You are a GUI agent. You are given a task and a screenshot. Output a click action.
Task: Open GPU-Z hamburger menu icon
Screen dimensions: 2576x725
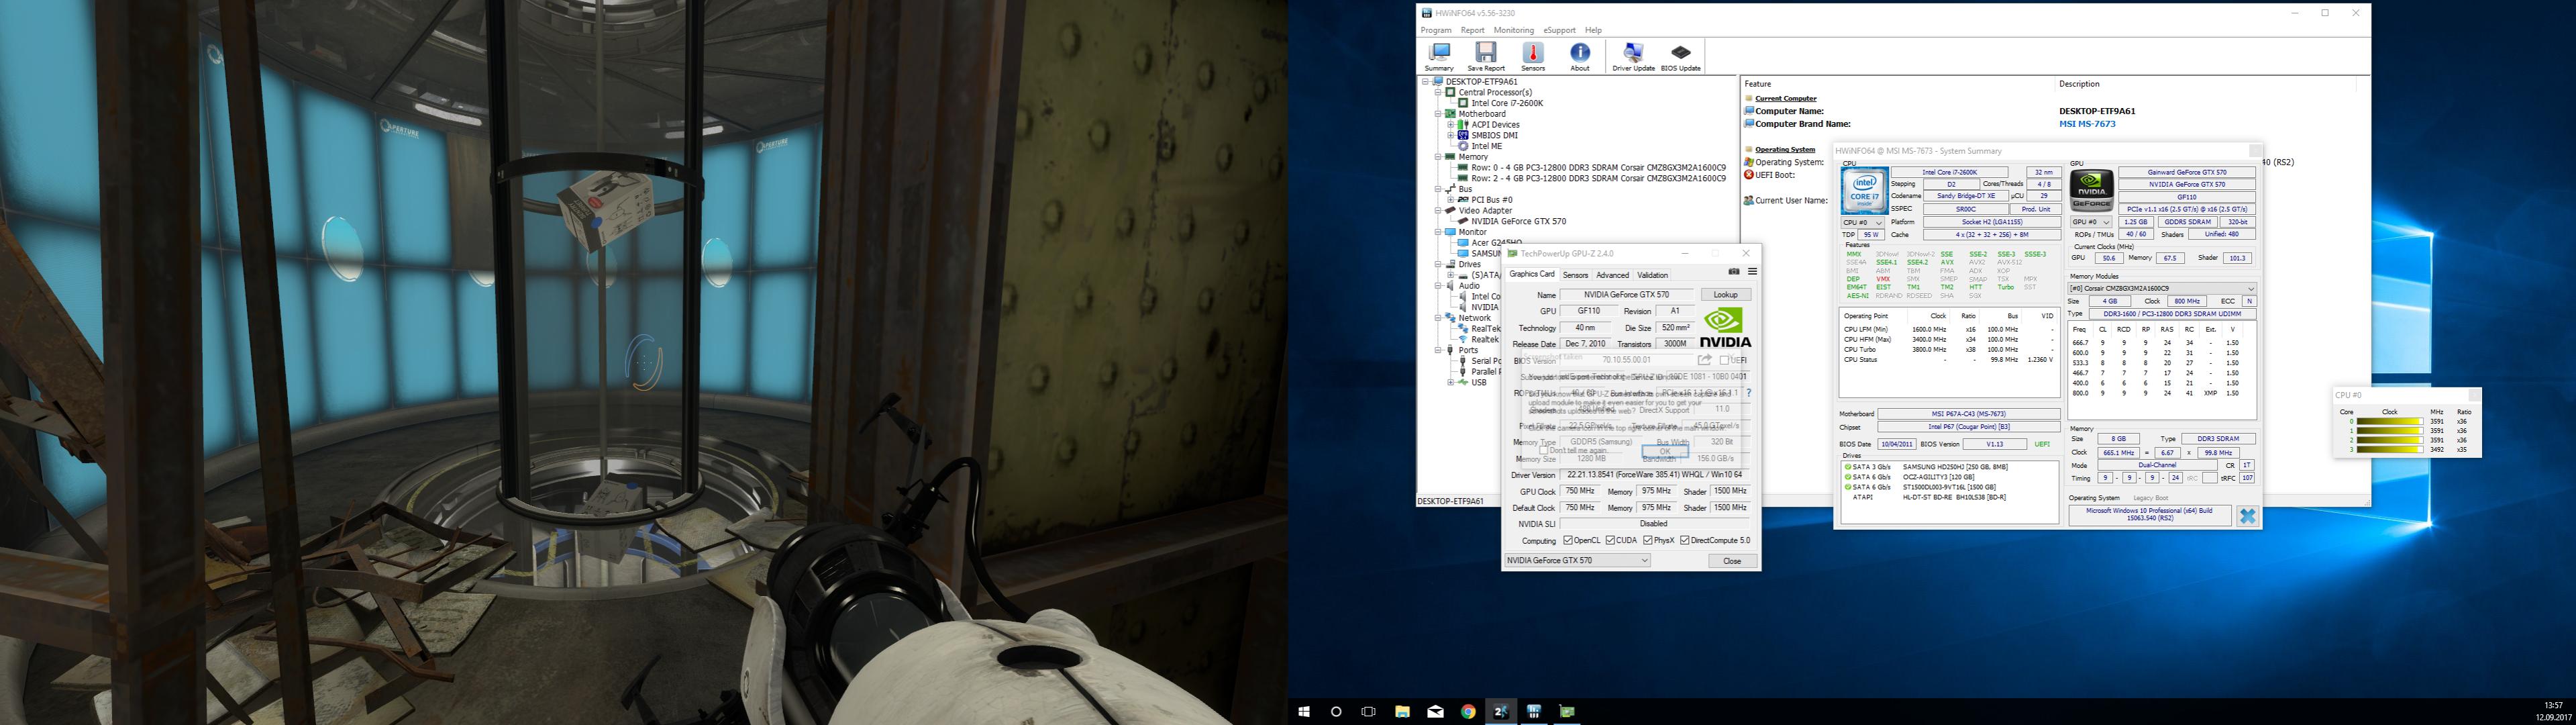[x=1752, y=272]
